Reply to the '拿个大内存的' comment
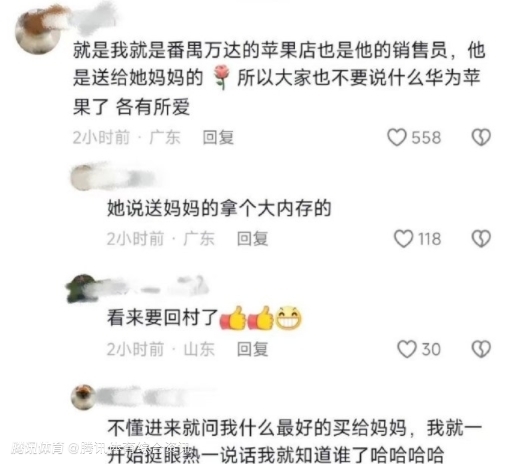This screenshot has height=464, width=515. 252,239
